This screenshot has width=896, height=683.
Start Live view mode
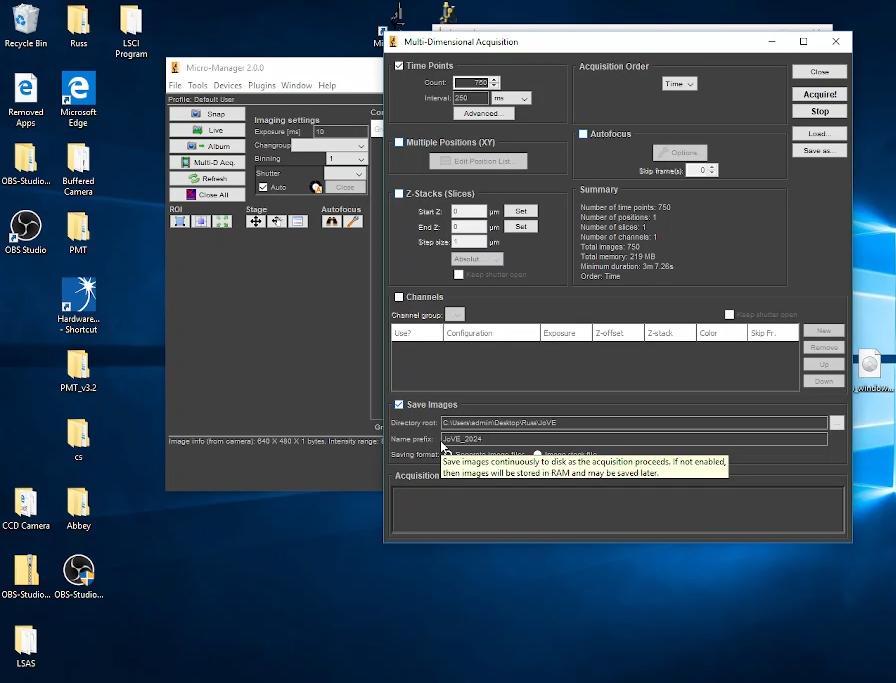coord(207,130)
